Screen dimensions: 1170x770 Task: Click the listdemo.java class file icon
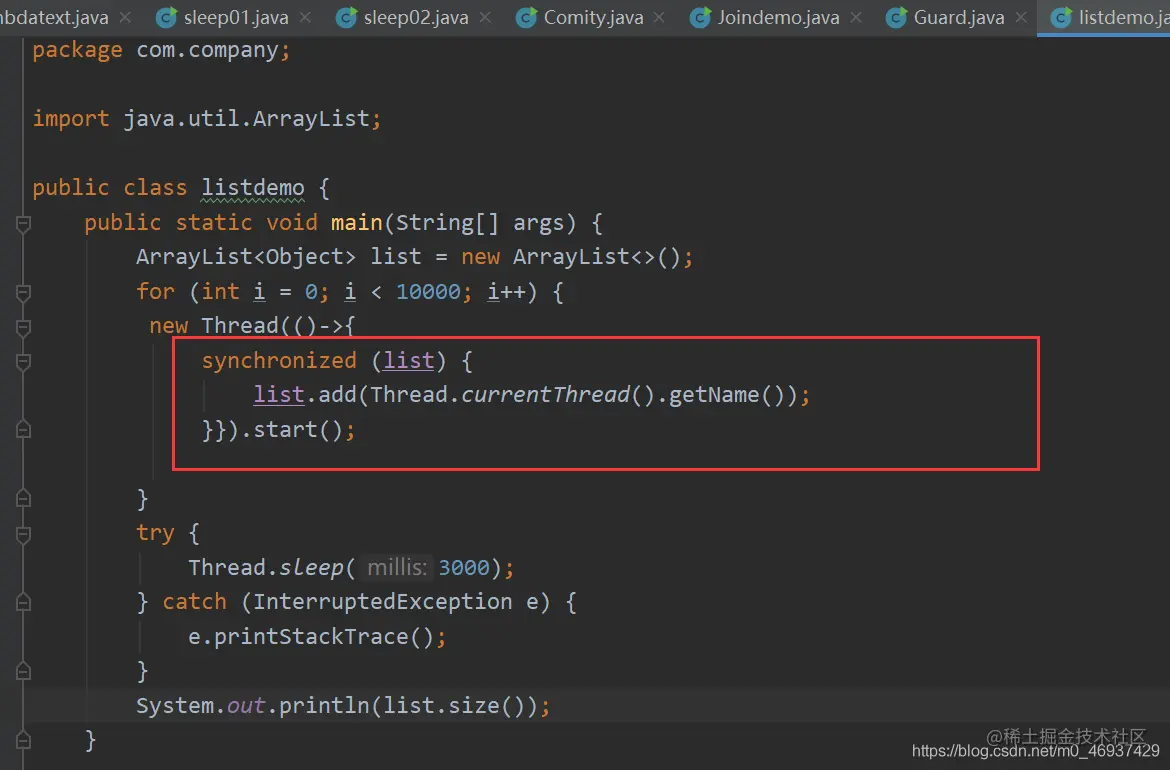1060,17
